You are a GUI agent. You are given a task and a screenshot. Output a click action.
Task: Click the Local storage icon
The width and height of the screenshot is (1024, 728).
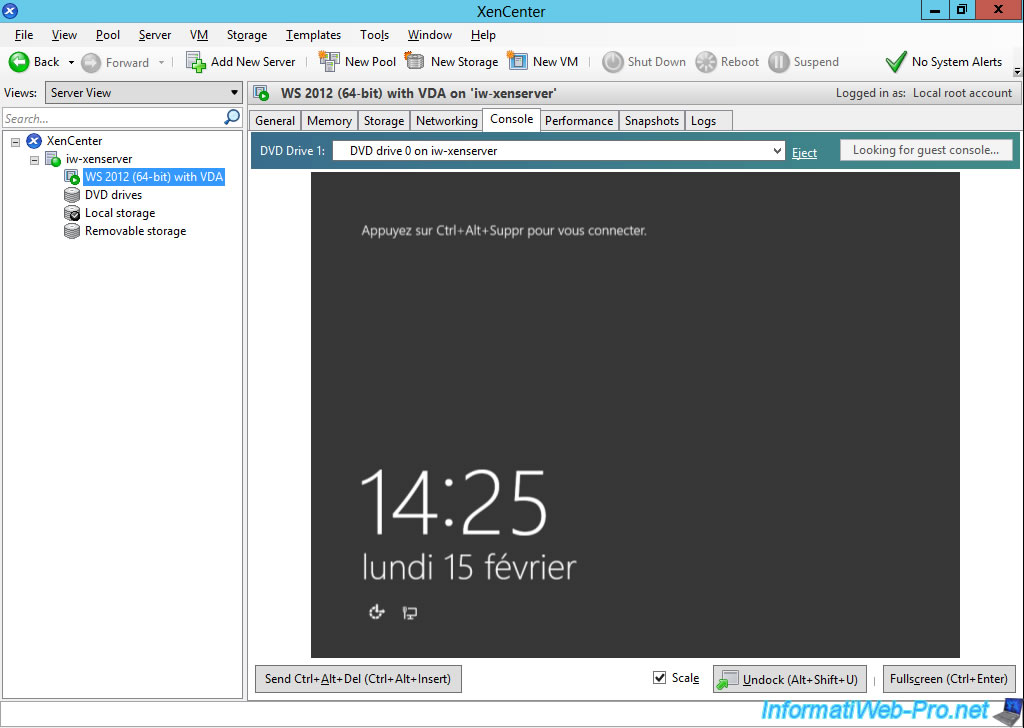72,213
